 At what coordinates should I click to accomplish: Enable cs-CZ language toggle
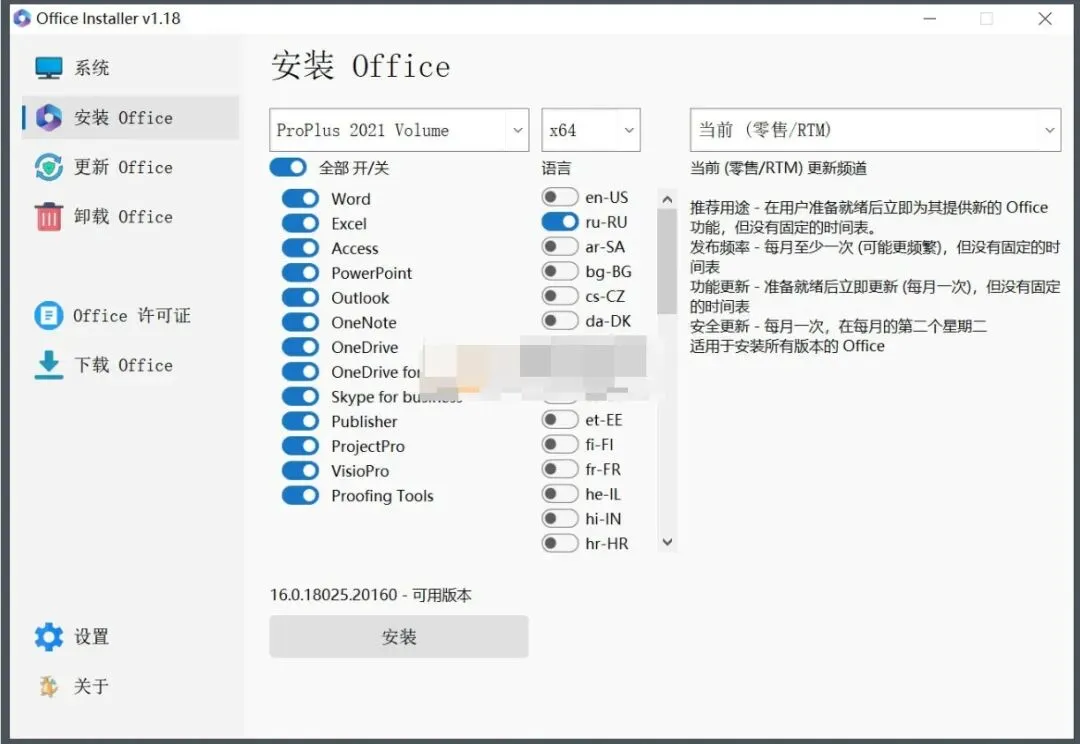coord(560,296)
